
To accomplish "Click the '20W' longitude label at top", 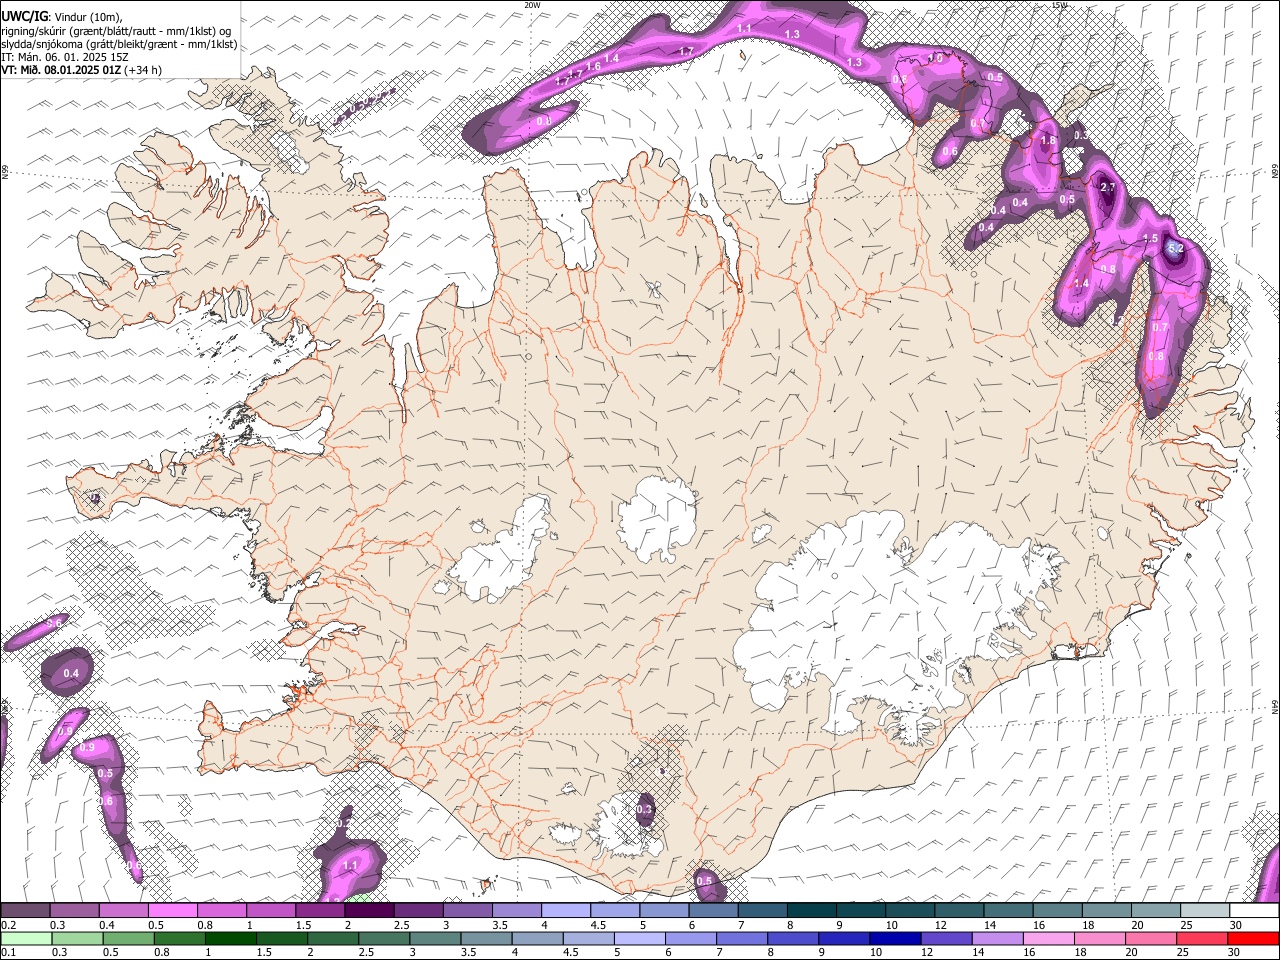I will point(532,5).
